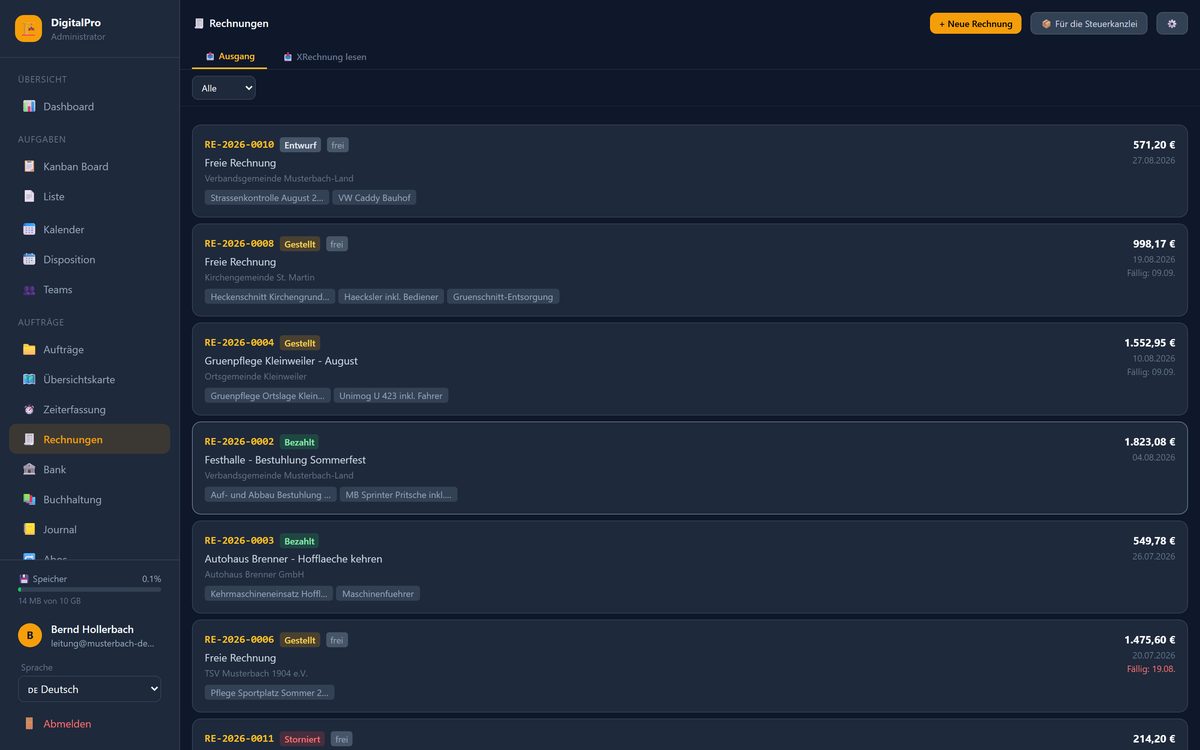The height and width of the screenshot is (750, 1200).
Task: Click the Ausgang tab's icon
Action: tap(210, 57)
